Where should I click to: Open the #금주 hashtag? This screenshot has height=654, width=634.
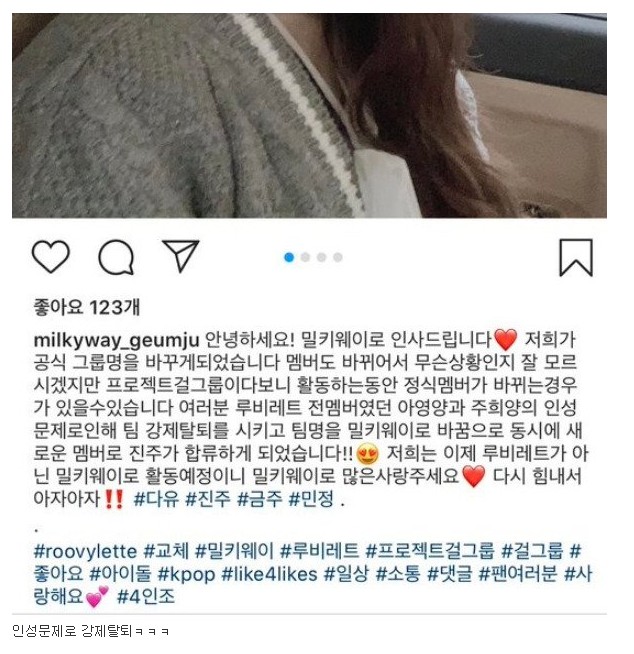[259, 498]
